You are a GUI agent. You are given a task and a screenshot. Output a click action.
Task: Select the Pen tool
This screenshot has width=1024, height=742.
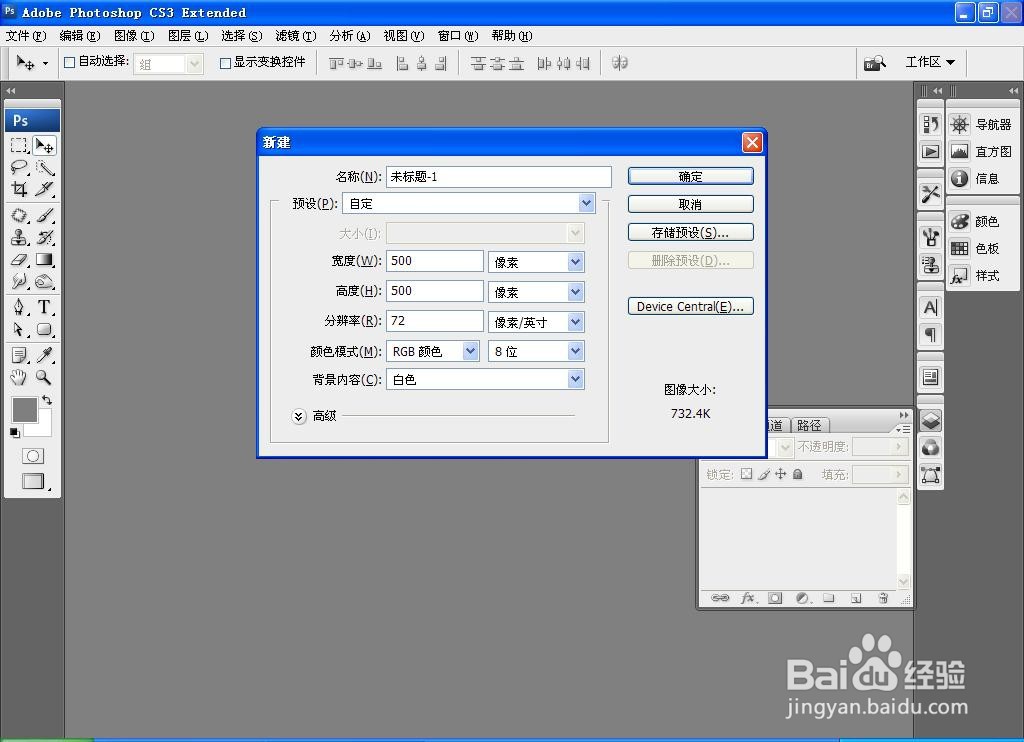tap(19, 306)
